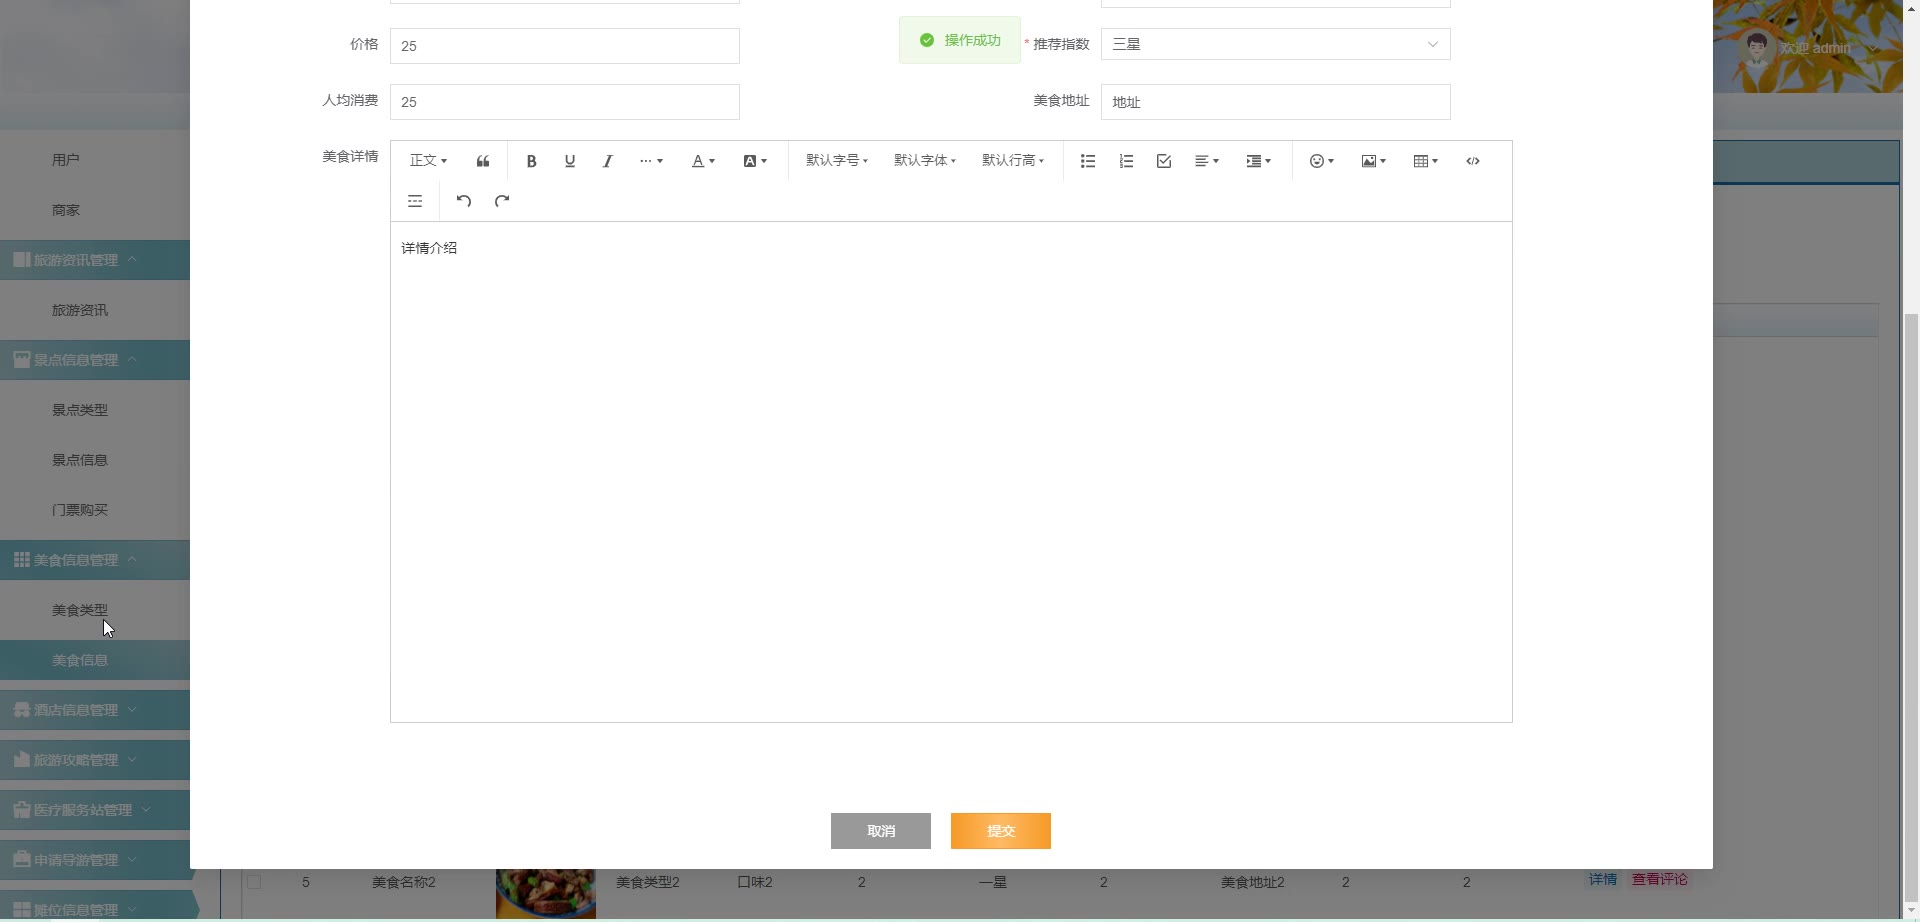Insert a bulleted list
1920x922 pixels.
coord(1088,161)
